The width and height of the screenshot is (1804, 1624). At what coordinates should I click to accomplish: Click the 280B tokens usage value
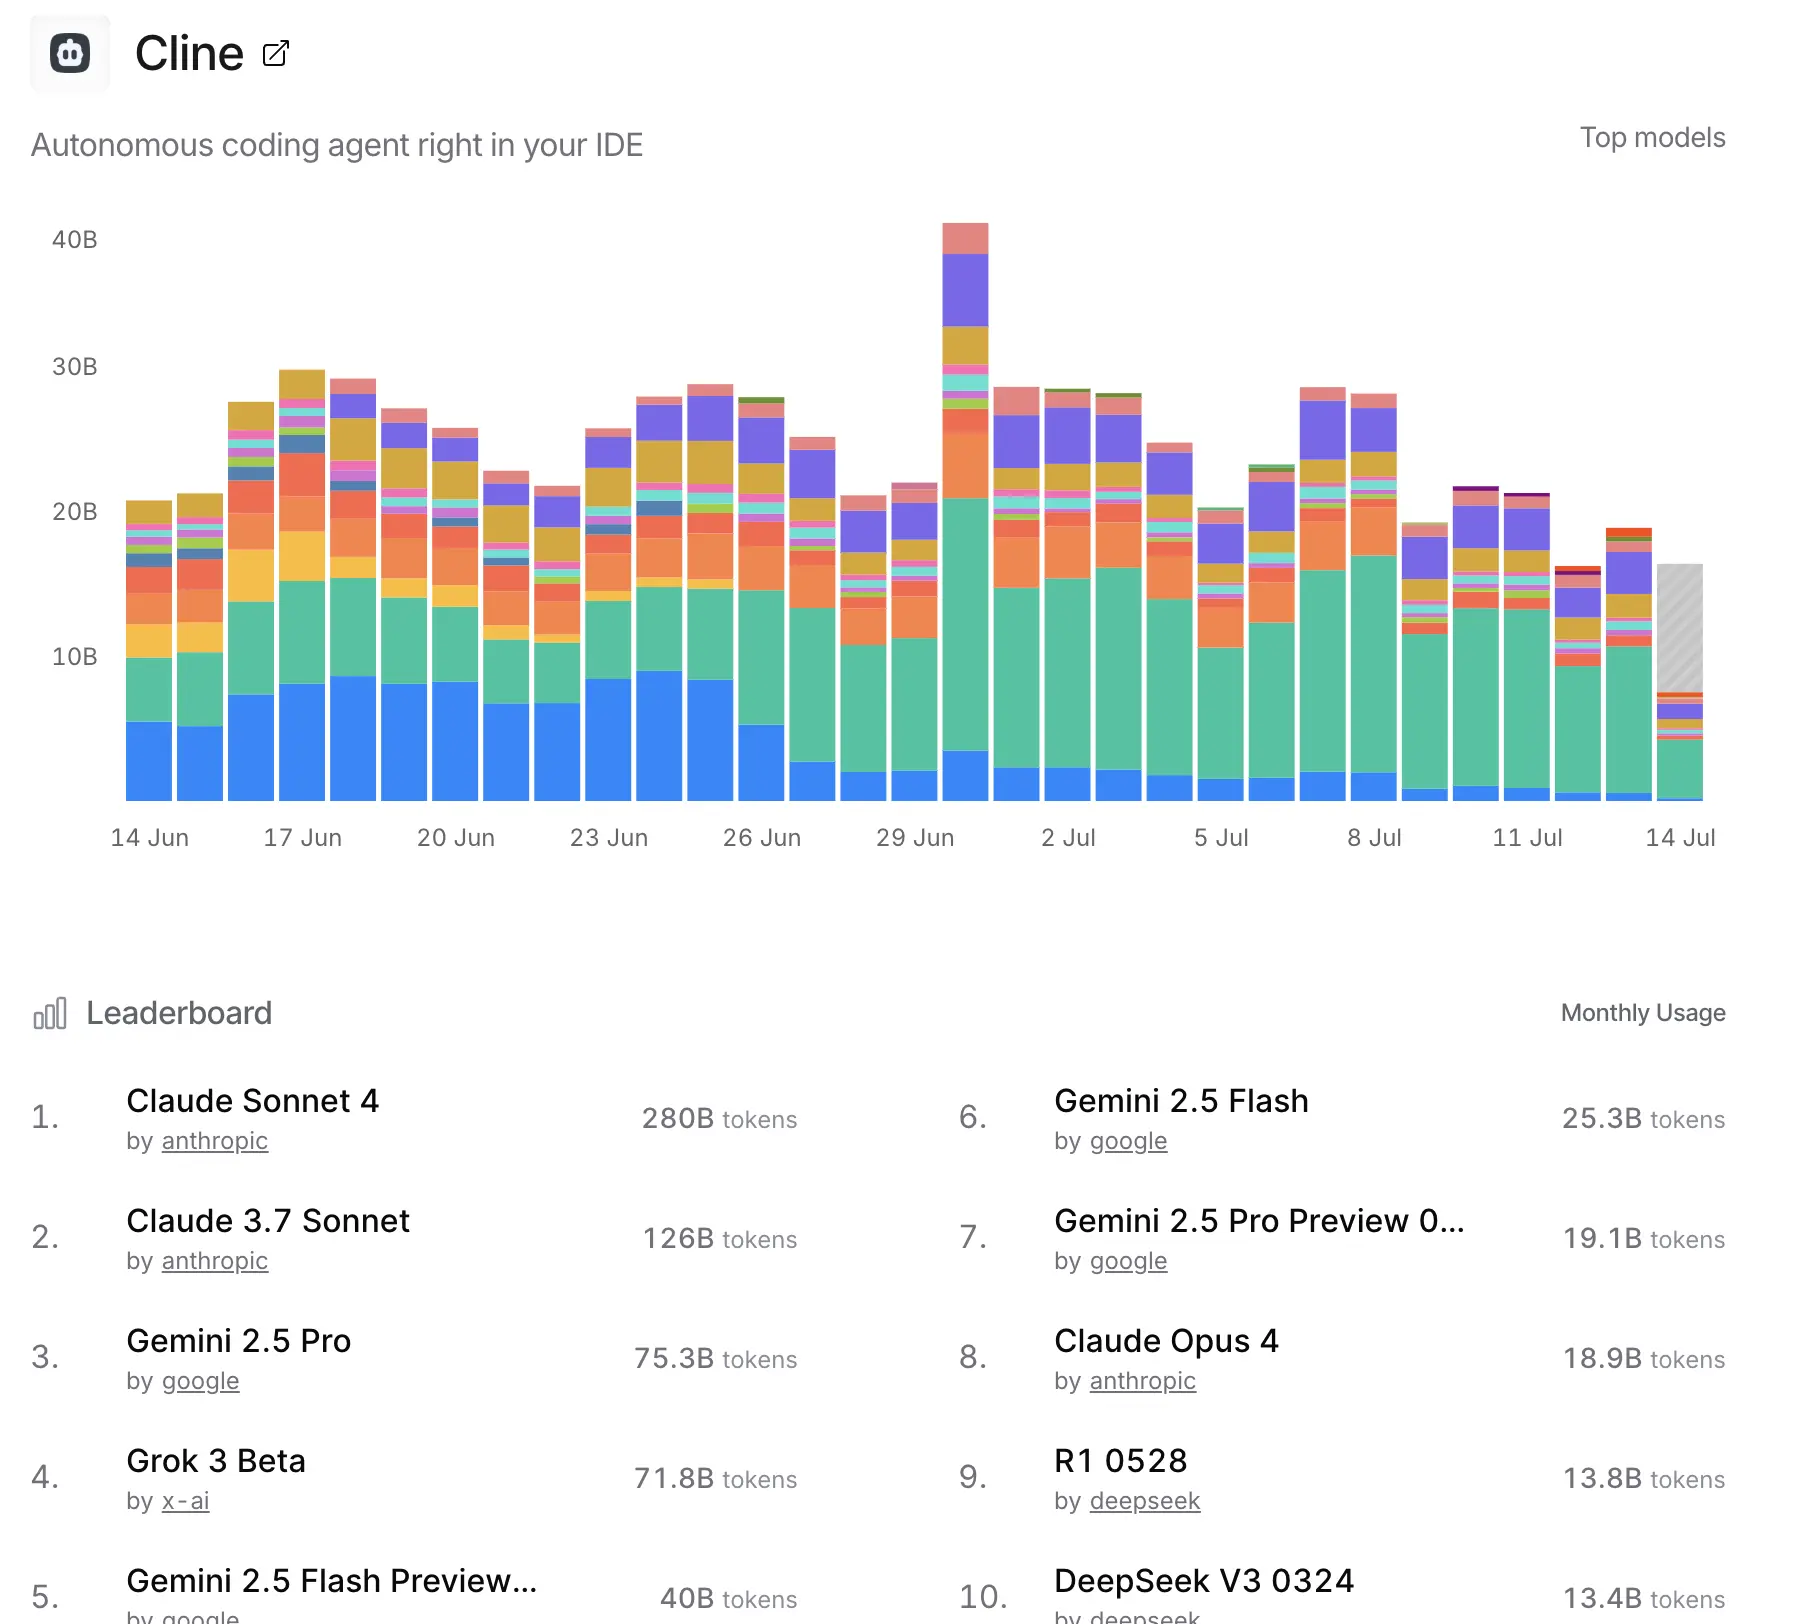point(720,1119)
